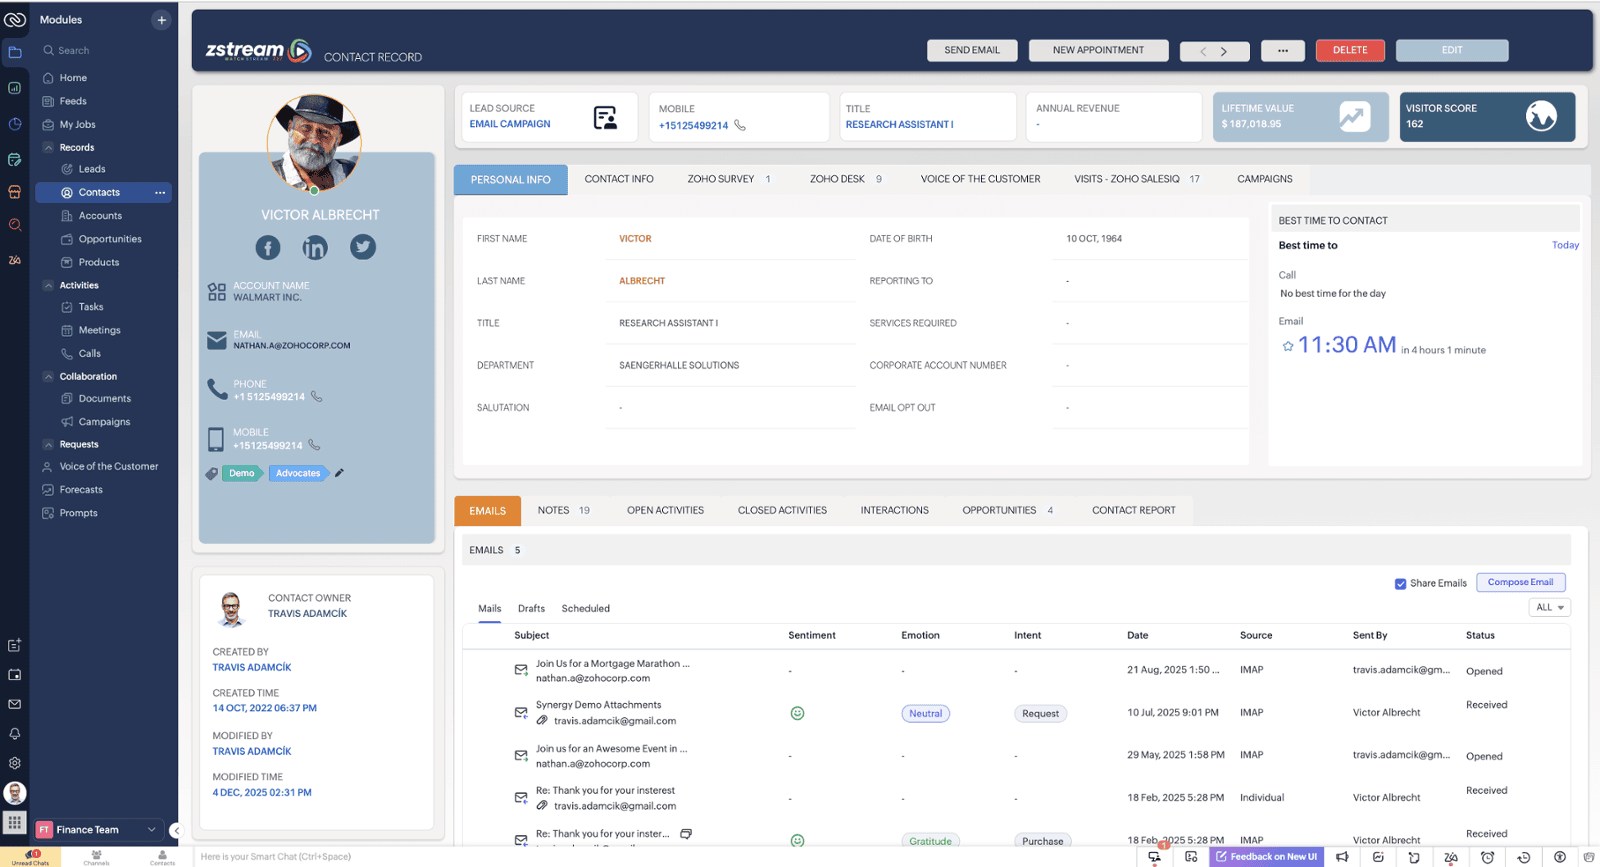Viewport: 1600px width, 867px height.
Task: Open Synergy Demo Attachments email
Action: point(598,705)
